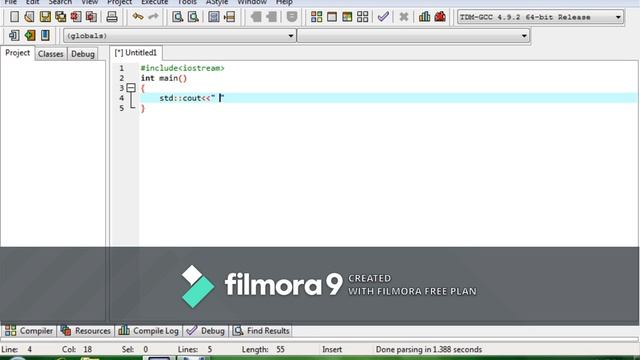Viewport: 640px width, 360px height.
Task: Open the Execute menu
Action: (x=154, y=2)
